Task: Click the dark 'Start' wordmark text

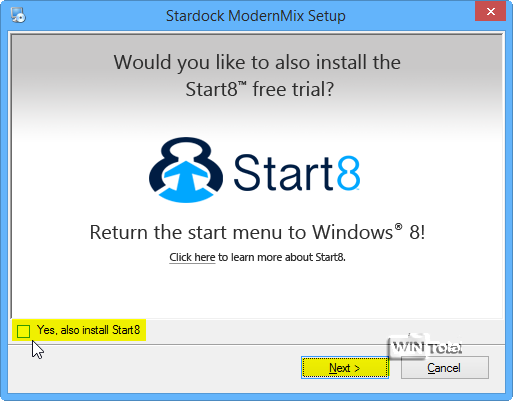Action: [284, 173]
